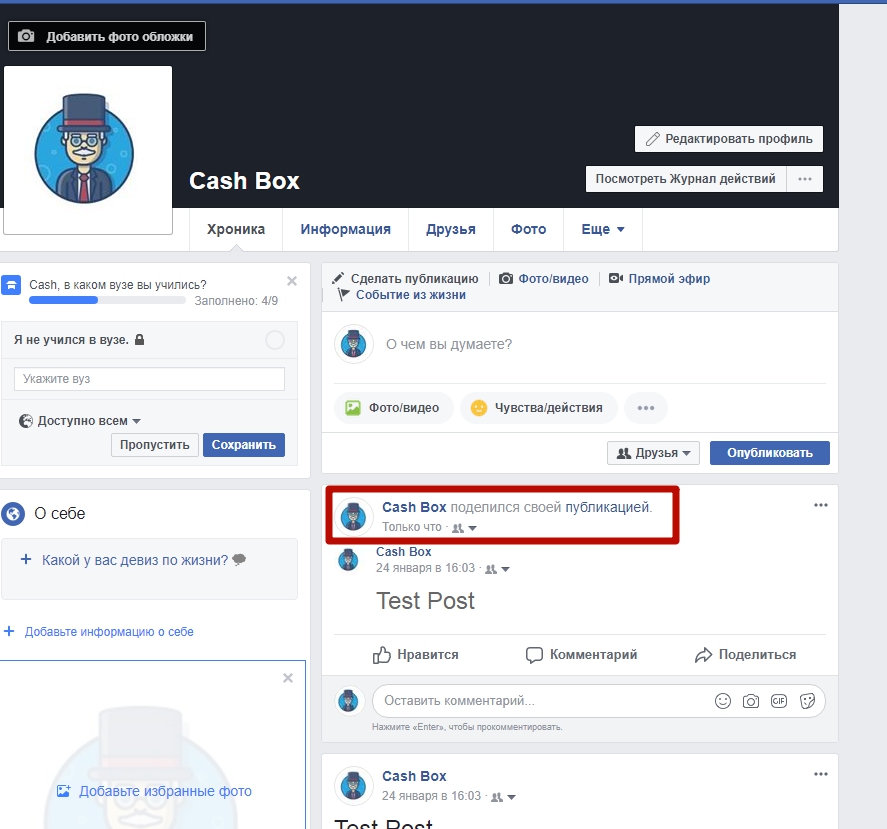887x829 pixels.
Task: Open sticker picker in comment box
Action: point(807,701)
